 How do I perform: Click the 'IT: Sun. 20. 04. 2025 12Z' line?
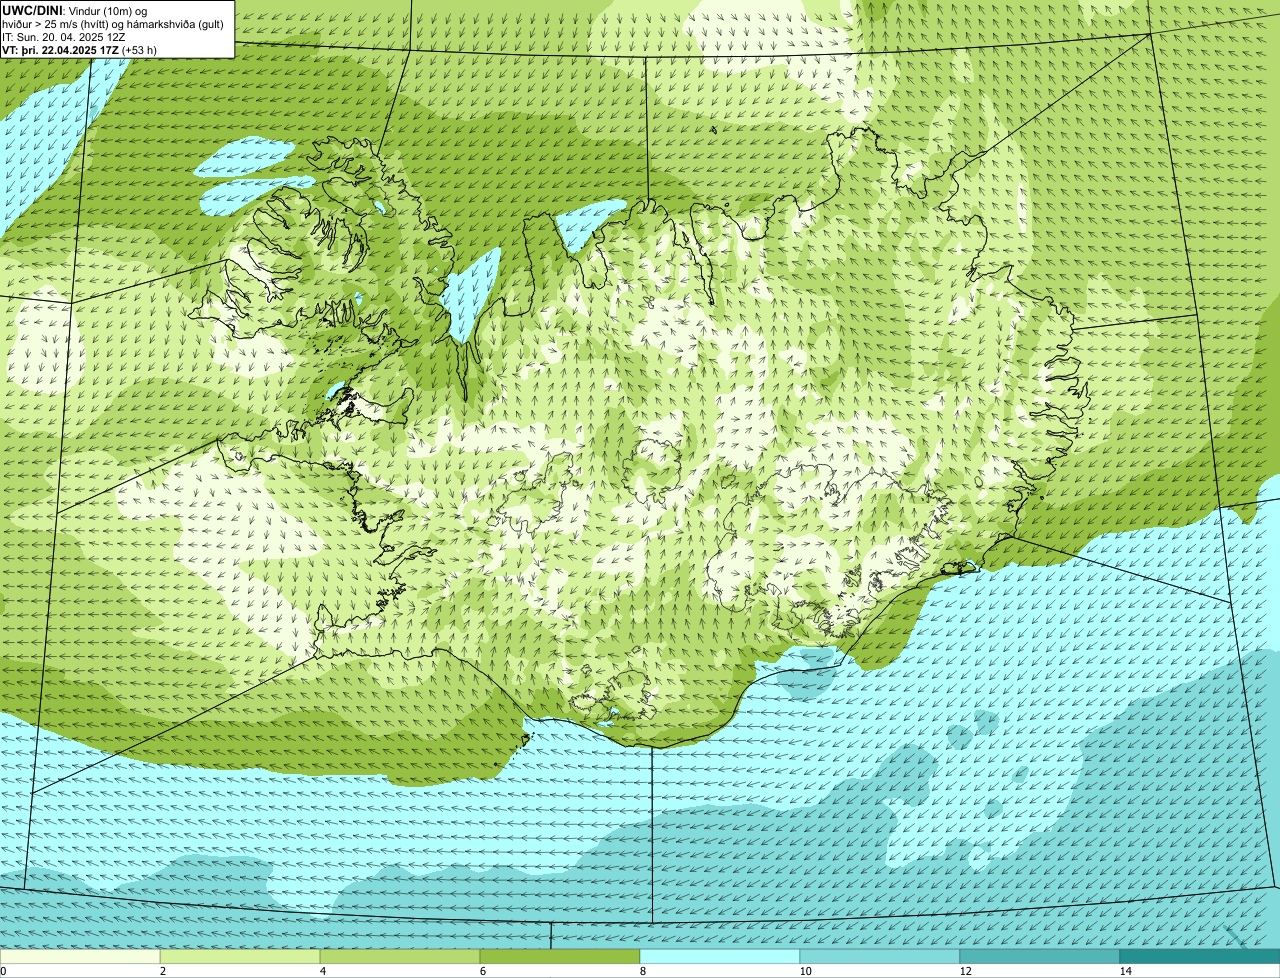coord(64,37)
